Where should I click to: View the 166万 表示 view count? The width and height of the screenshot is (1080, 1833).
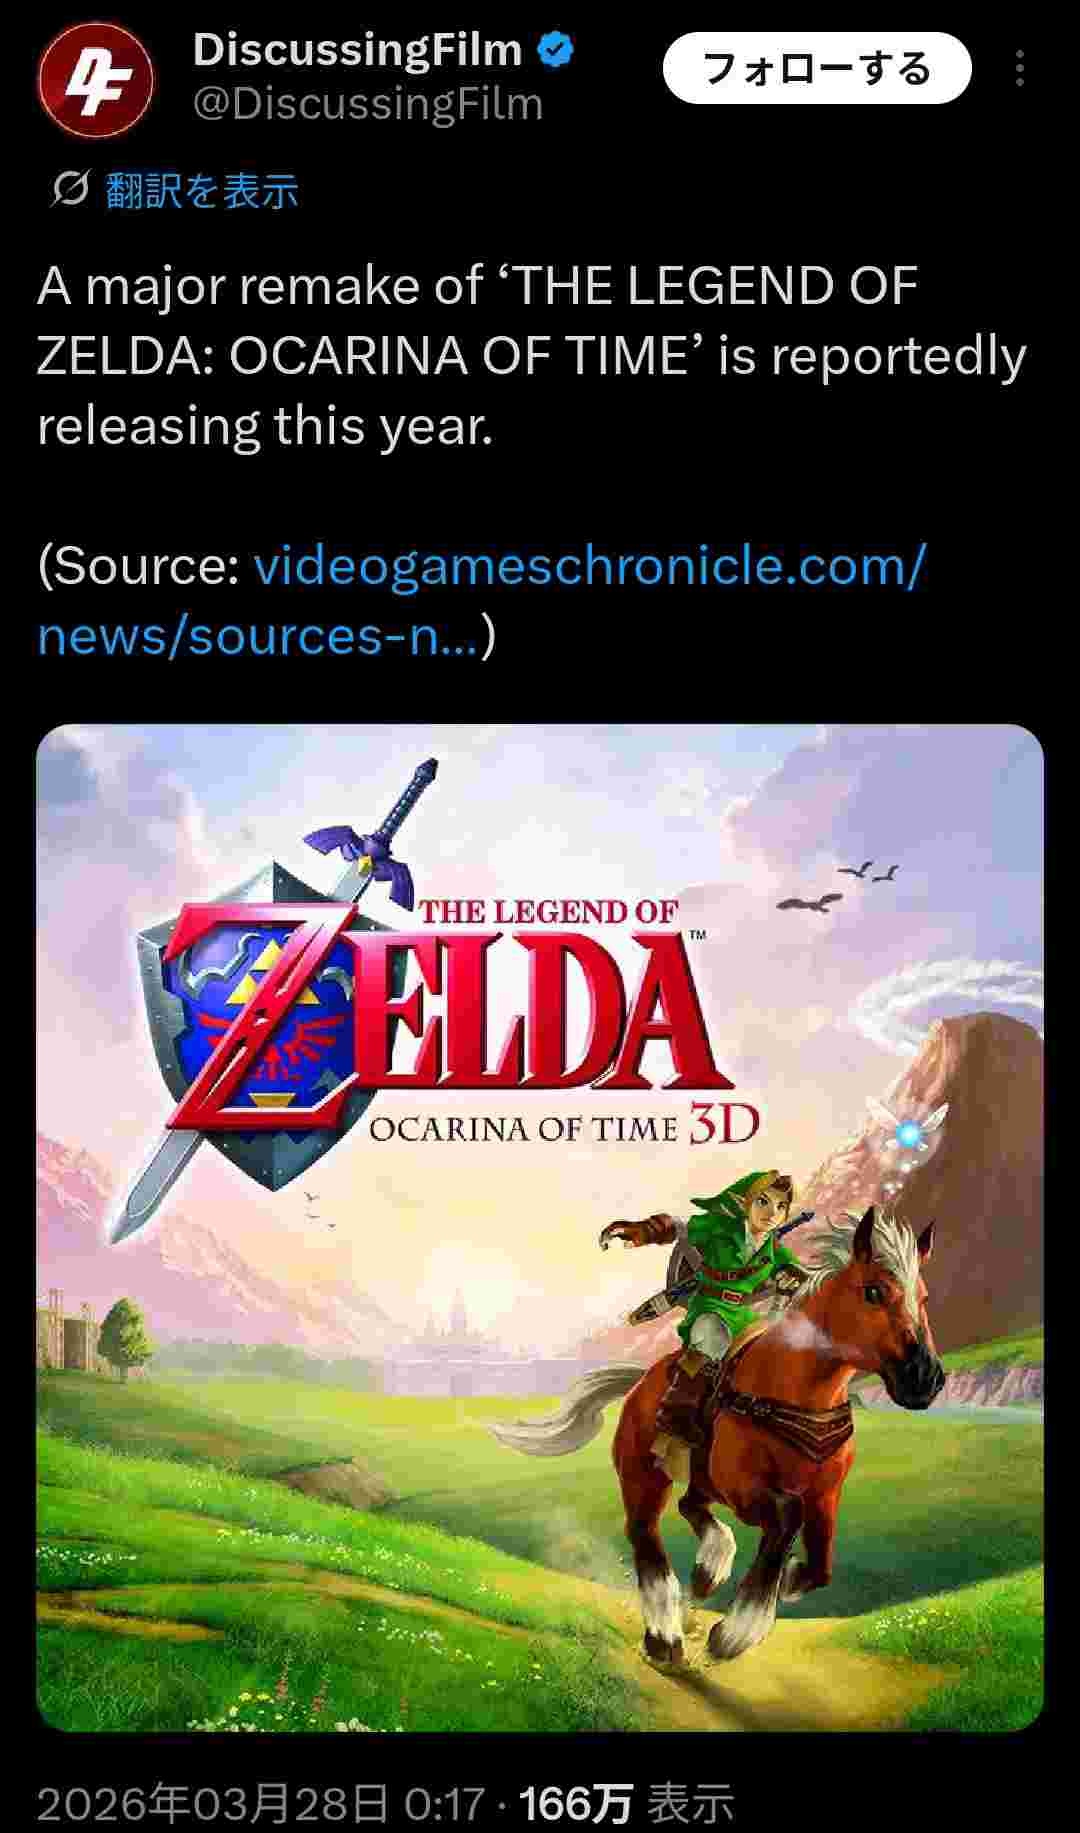[x=627, y=1803]
